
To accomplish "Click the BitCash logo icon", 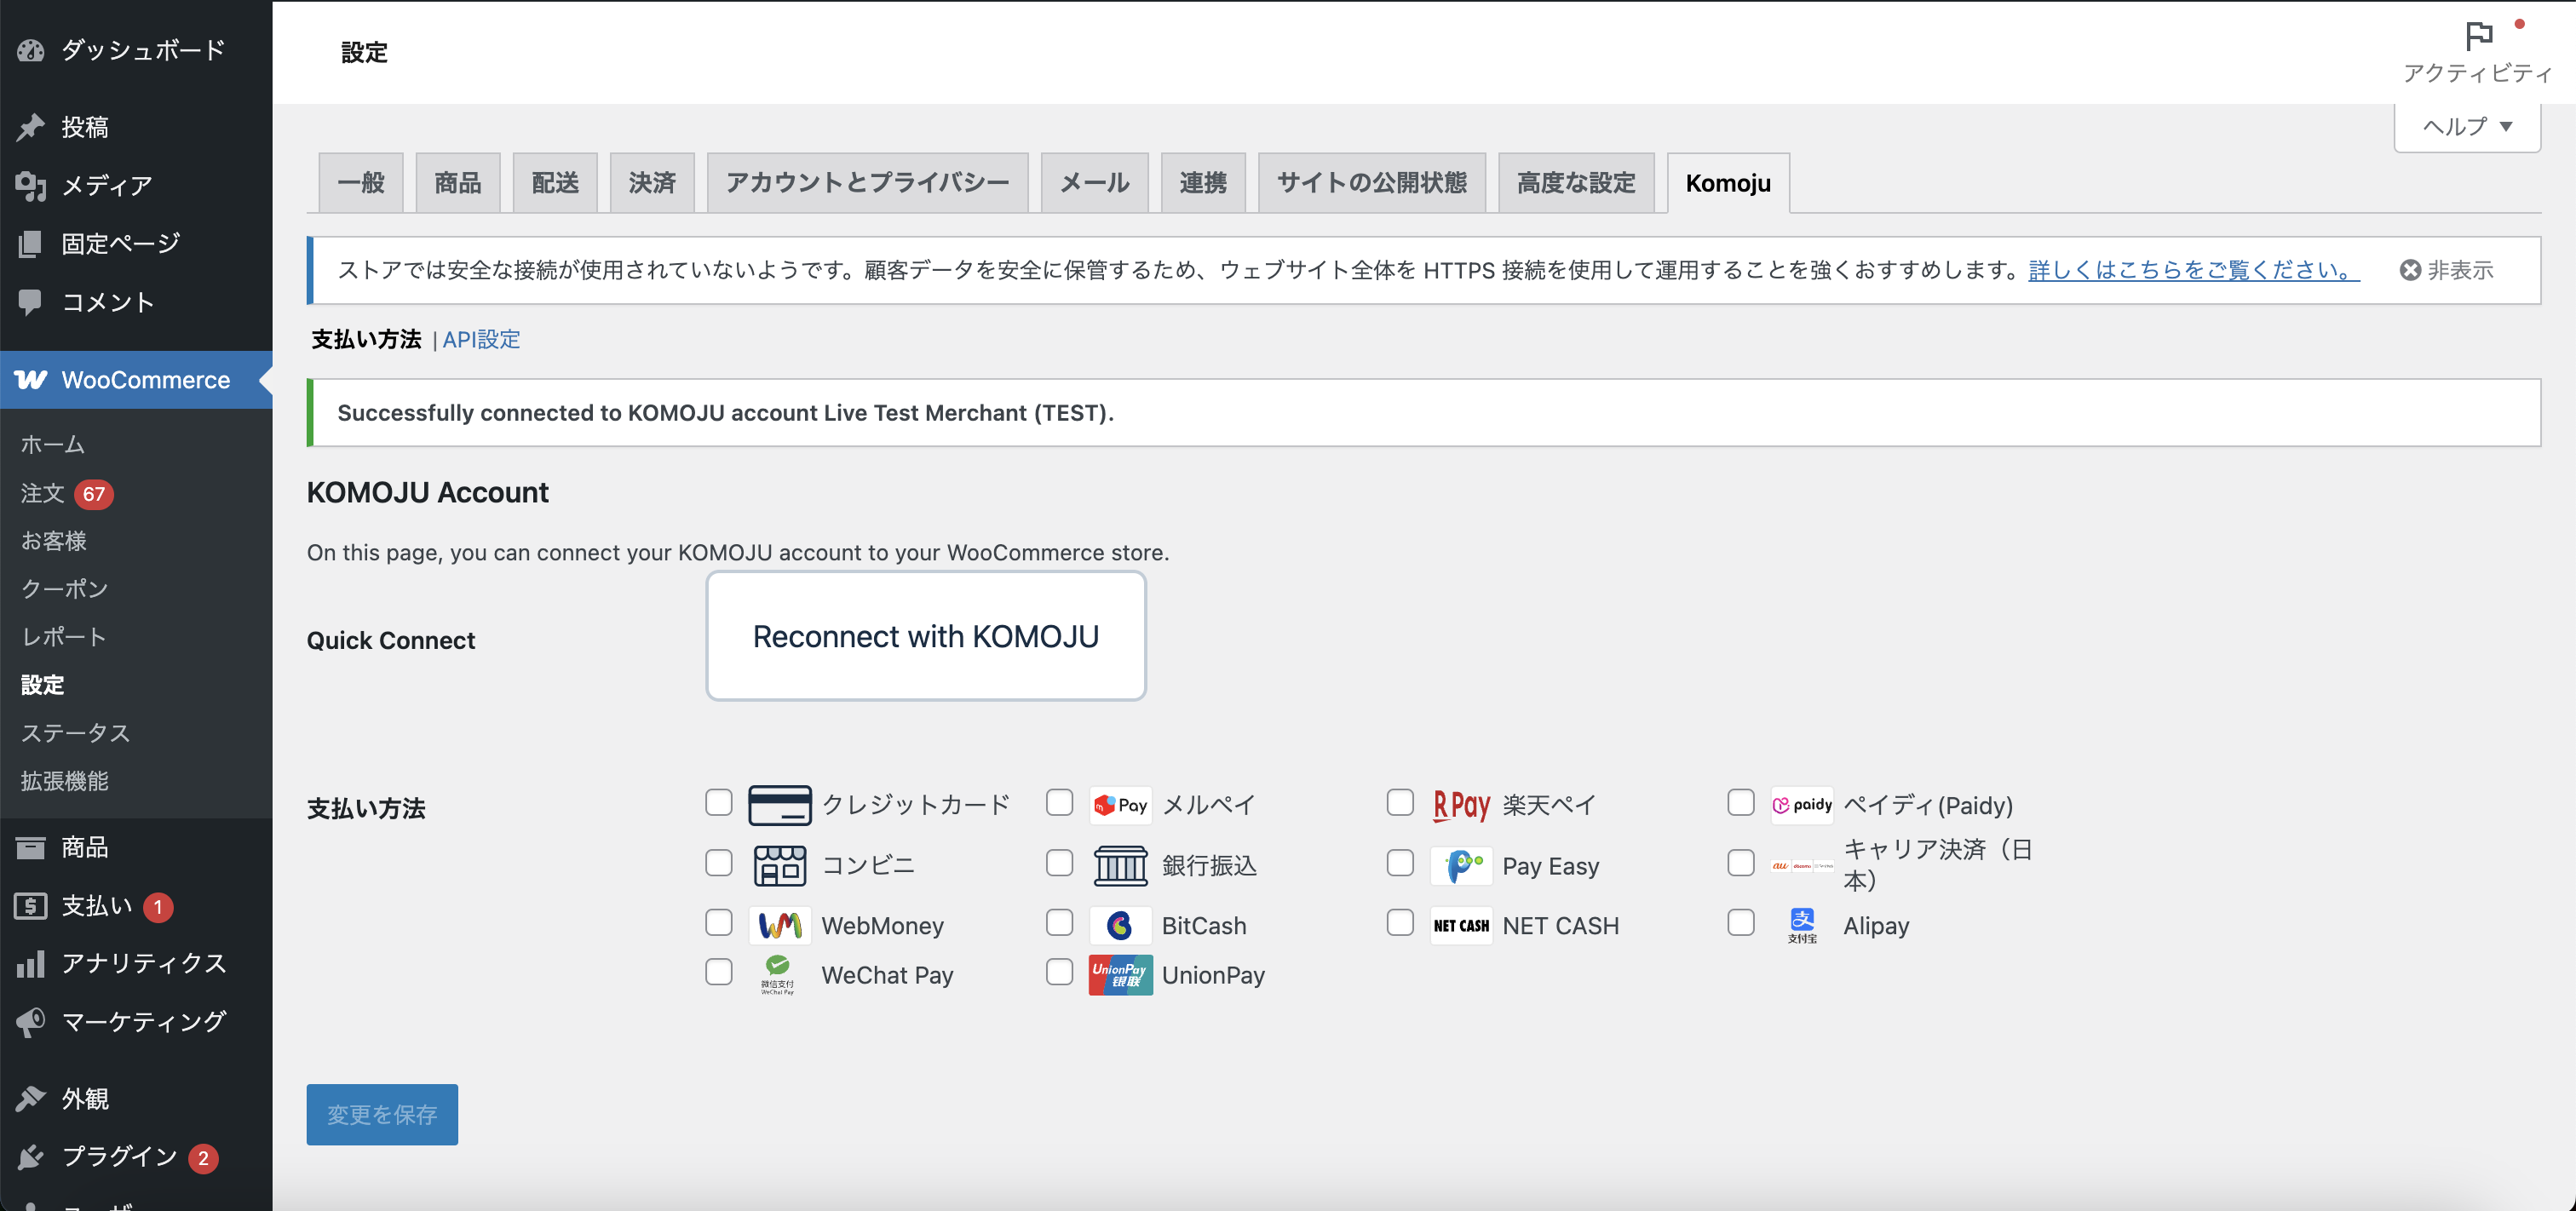I will (1120, 926).
